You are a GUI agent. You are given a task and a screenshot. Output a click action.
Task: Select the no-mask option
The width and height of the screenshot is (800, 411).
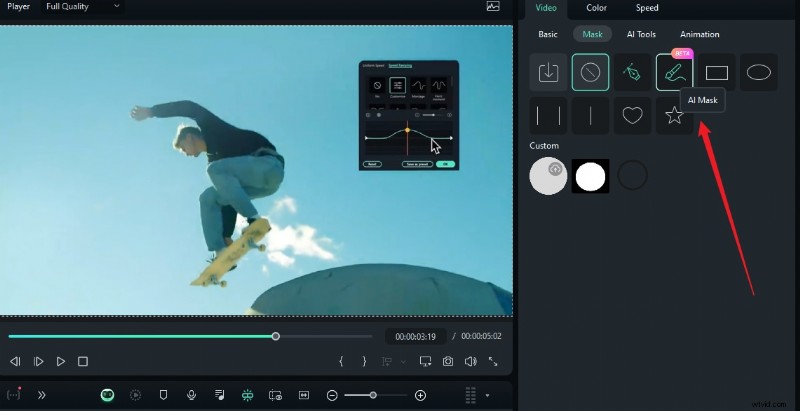tap(590, 73)
